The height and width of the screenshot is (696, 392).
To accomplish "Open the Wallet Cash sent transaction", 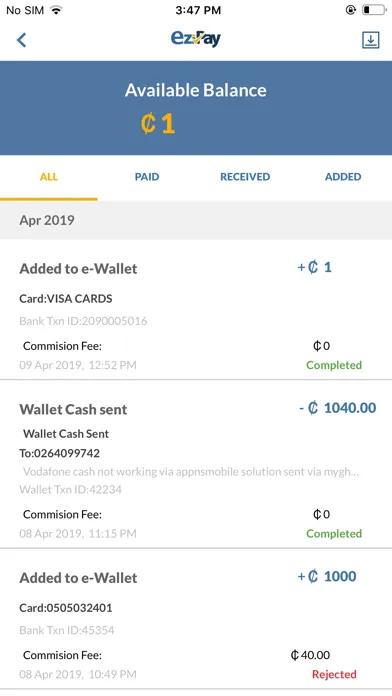I will pos(196,464).
